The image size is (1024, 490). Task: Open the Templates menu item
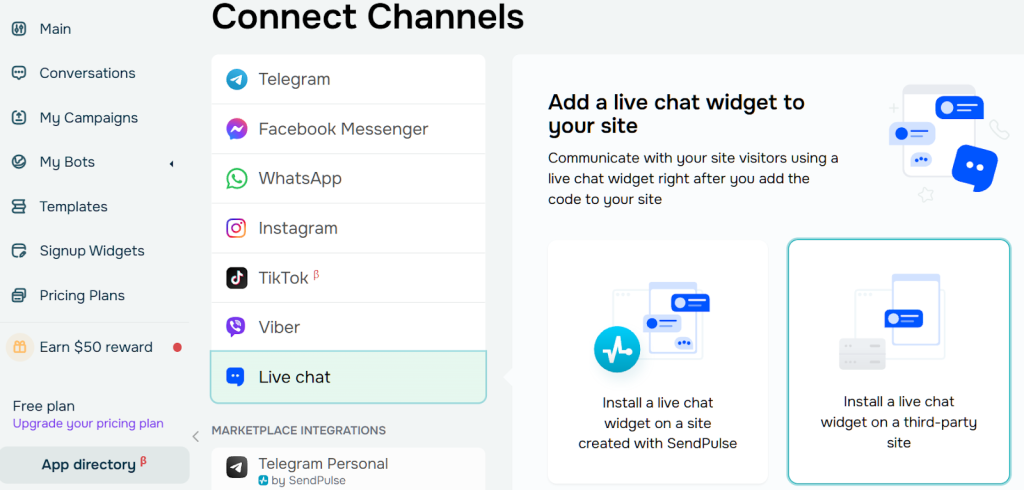click(x=73, y=207)
